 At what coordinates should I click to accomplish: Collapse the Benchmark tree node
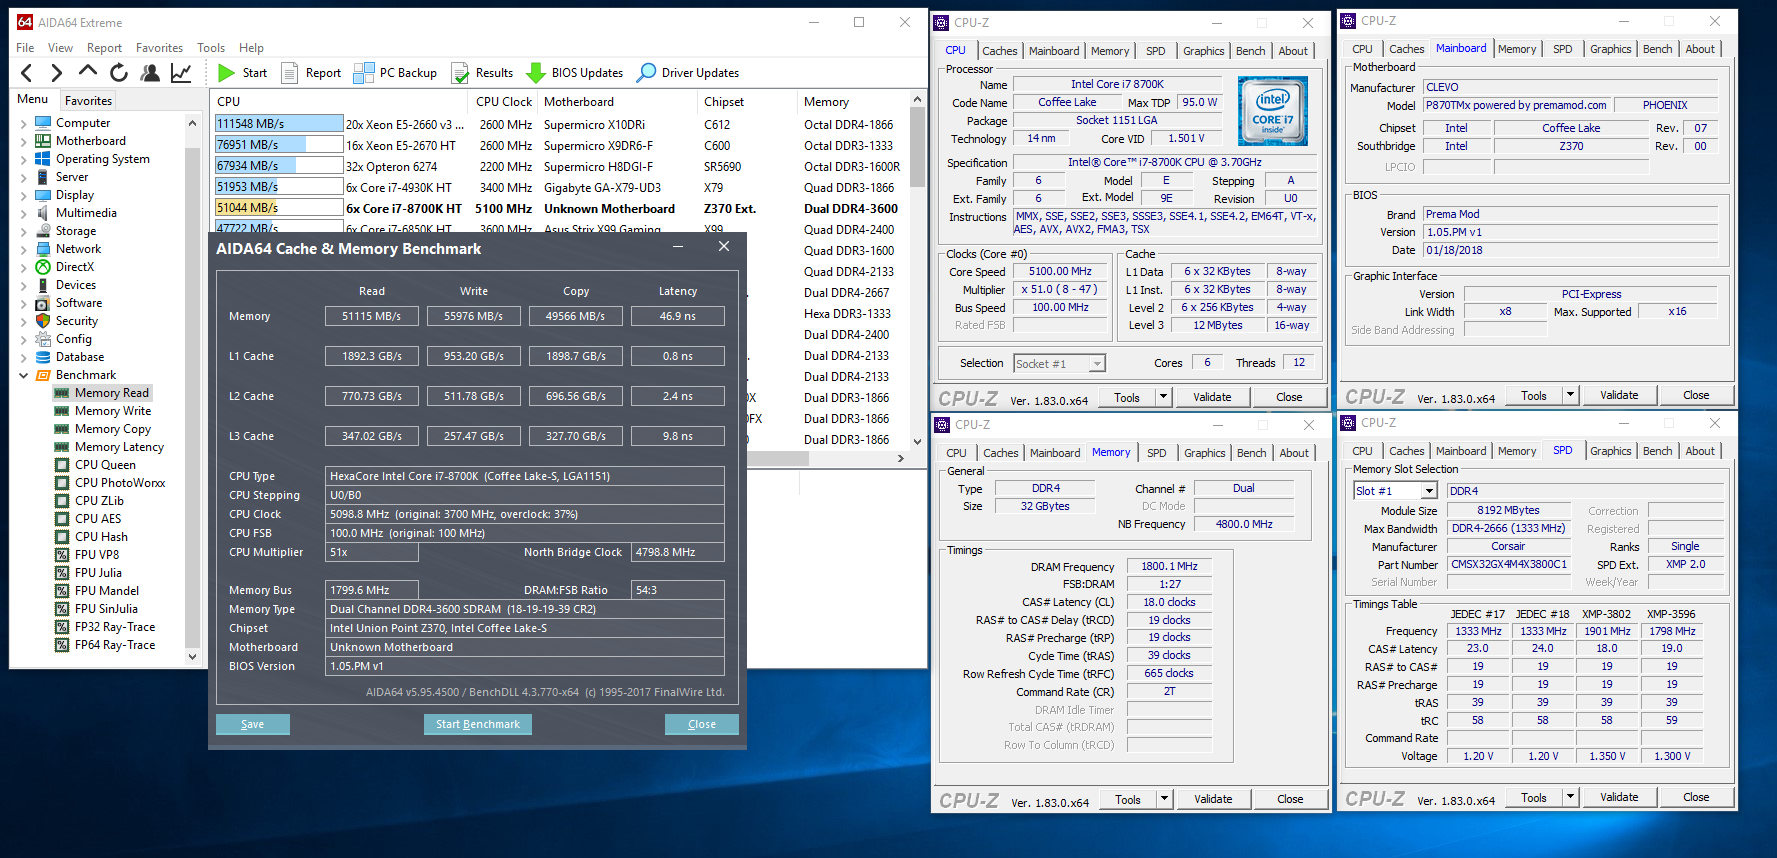[23, 375]
